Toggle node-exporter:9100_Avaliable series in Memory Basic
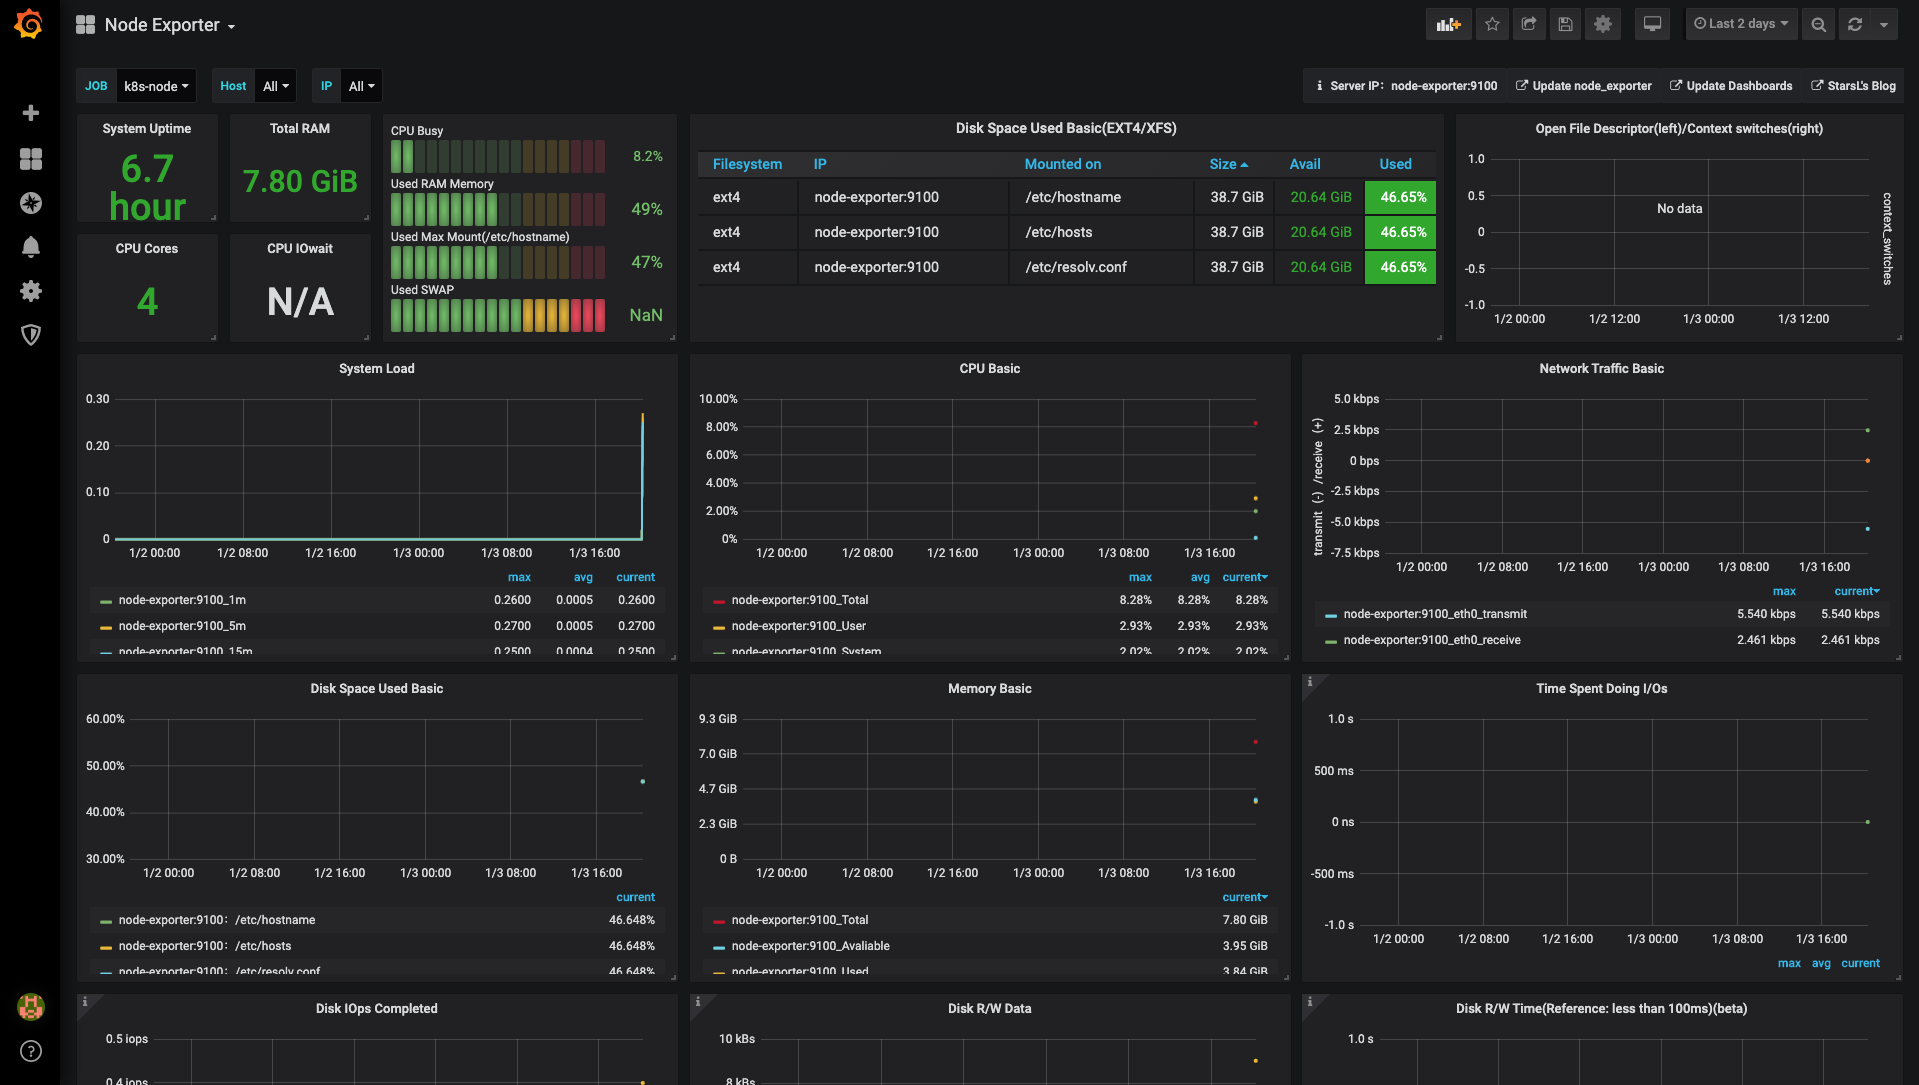The width and height of the screenshot is (1919, 1085). [810, 946]
